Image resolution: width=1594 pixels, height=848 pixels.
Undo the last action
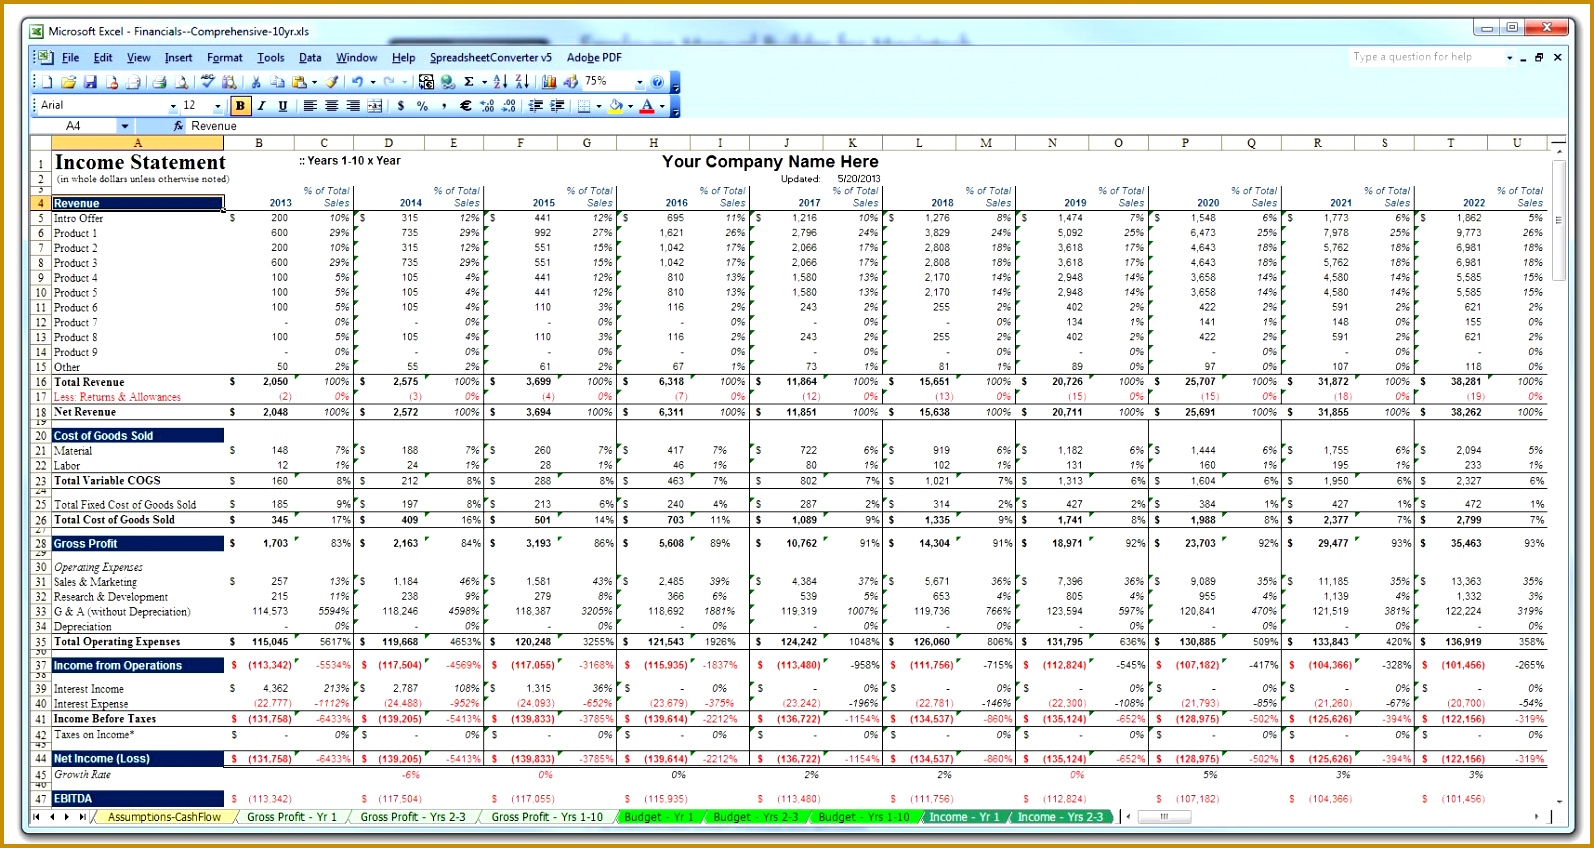[357, 82]
